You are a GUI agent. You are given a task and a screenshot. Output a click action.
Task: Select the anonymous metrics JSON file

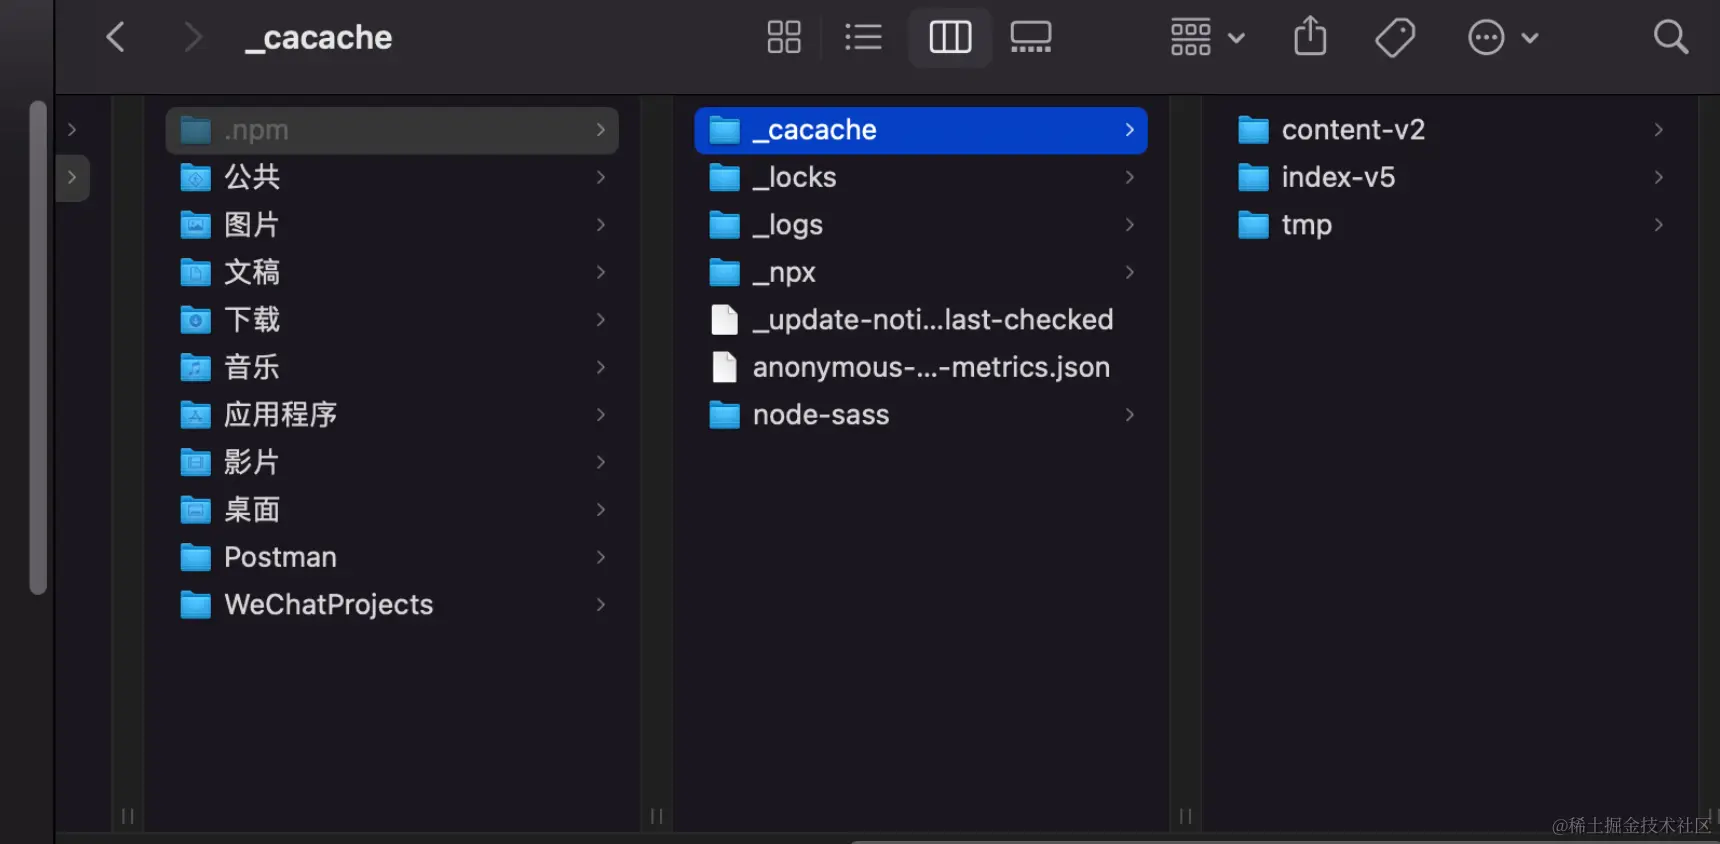tap(930, 368)
